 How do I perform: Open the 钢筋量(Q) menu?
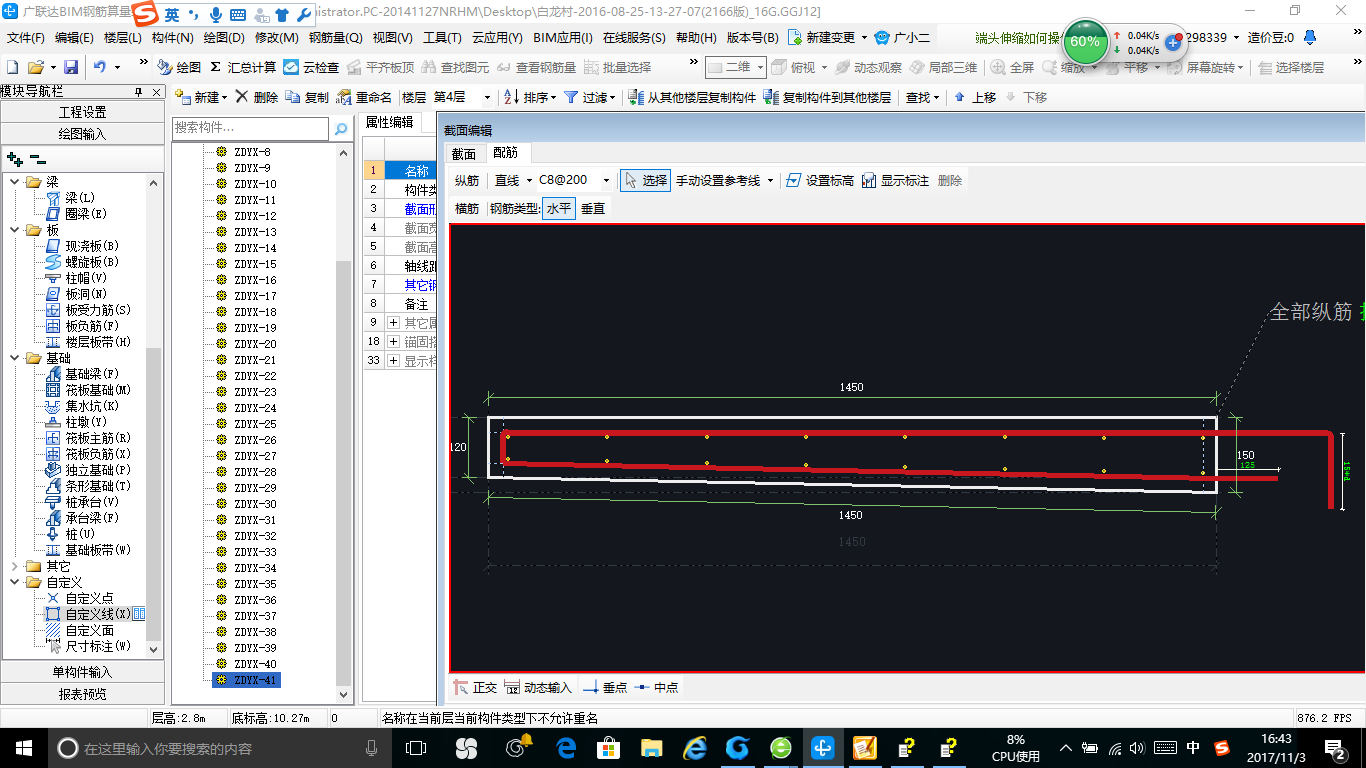click(x=335, y=38)
